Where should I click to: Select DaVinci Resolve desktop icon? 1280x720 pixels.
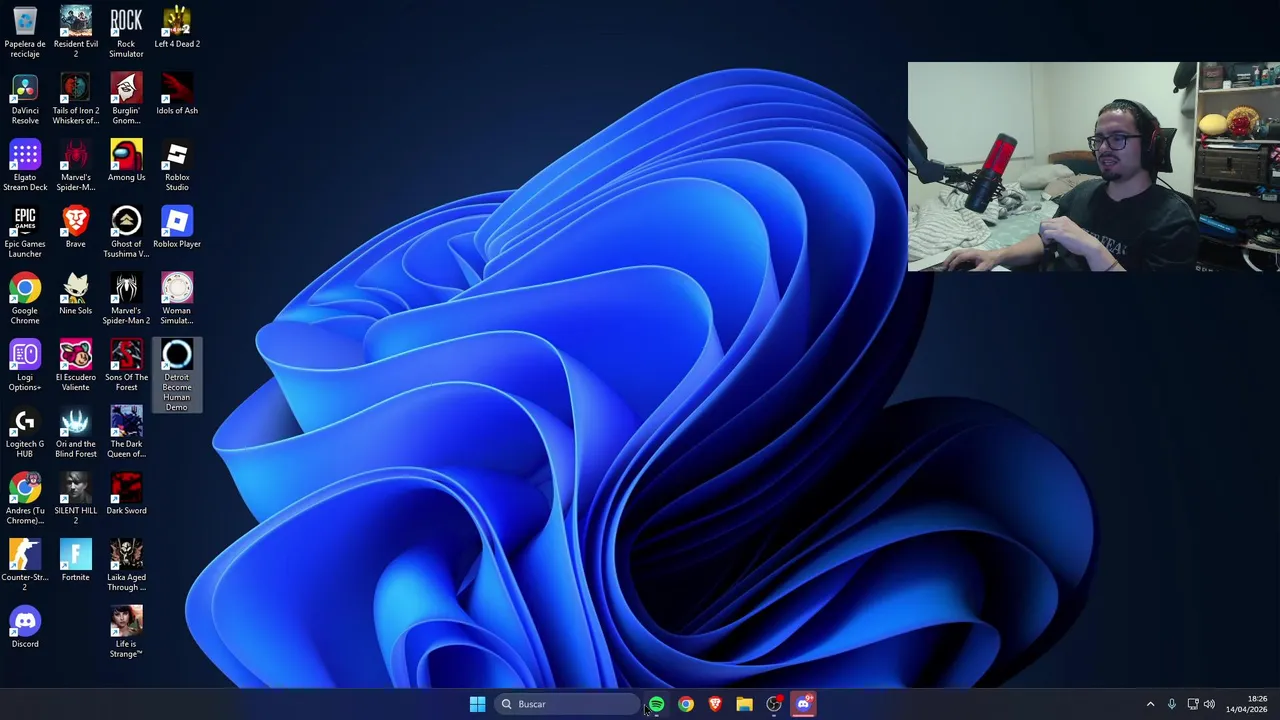(25, 98)
